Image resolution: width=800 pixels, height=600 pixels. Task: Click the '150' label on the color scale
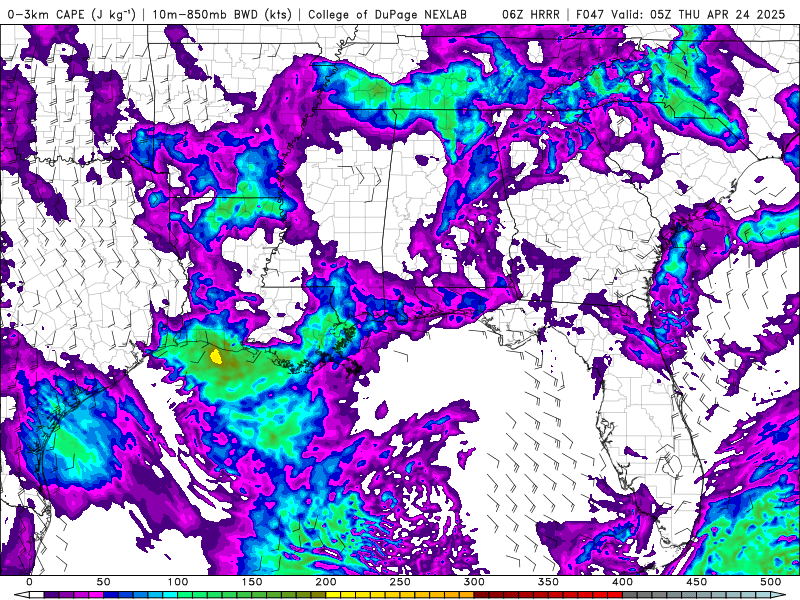pyautogui.click(x=252, y=582)
